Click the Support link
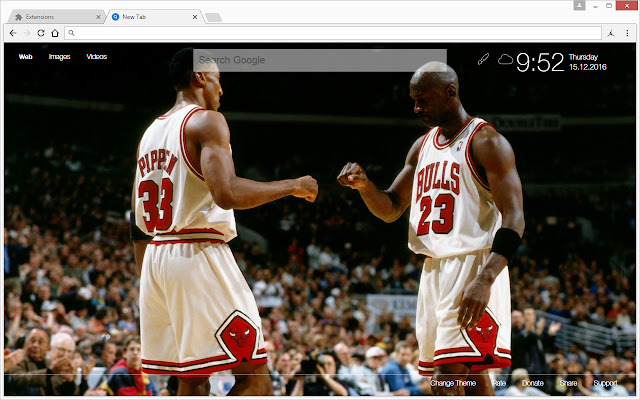Screen dimensions: 640x400 click(605, 383)
